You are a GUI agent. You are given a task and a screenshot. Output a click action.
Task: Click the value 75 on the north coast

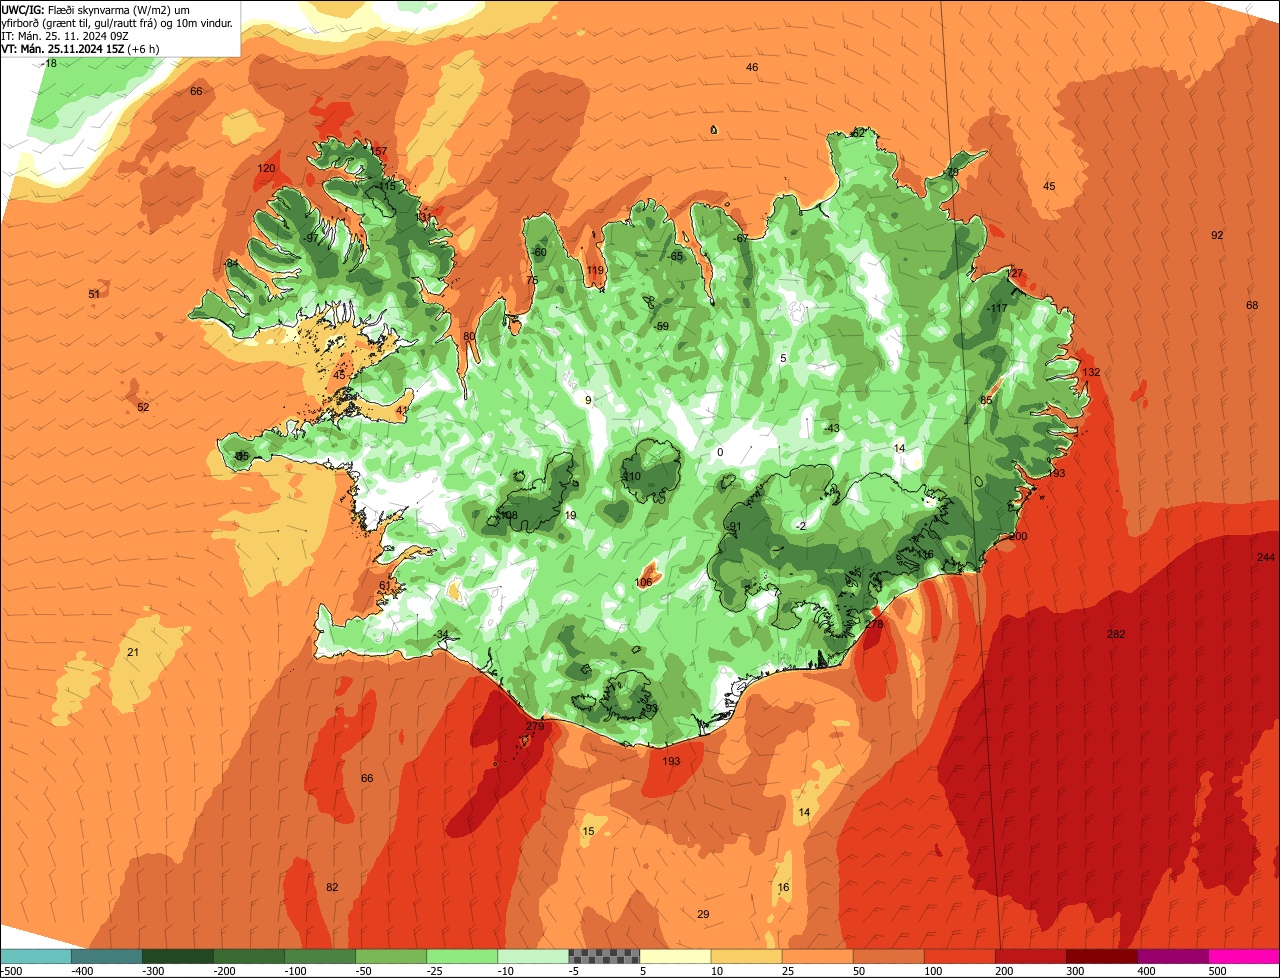[532, 282]
